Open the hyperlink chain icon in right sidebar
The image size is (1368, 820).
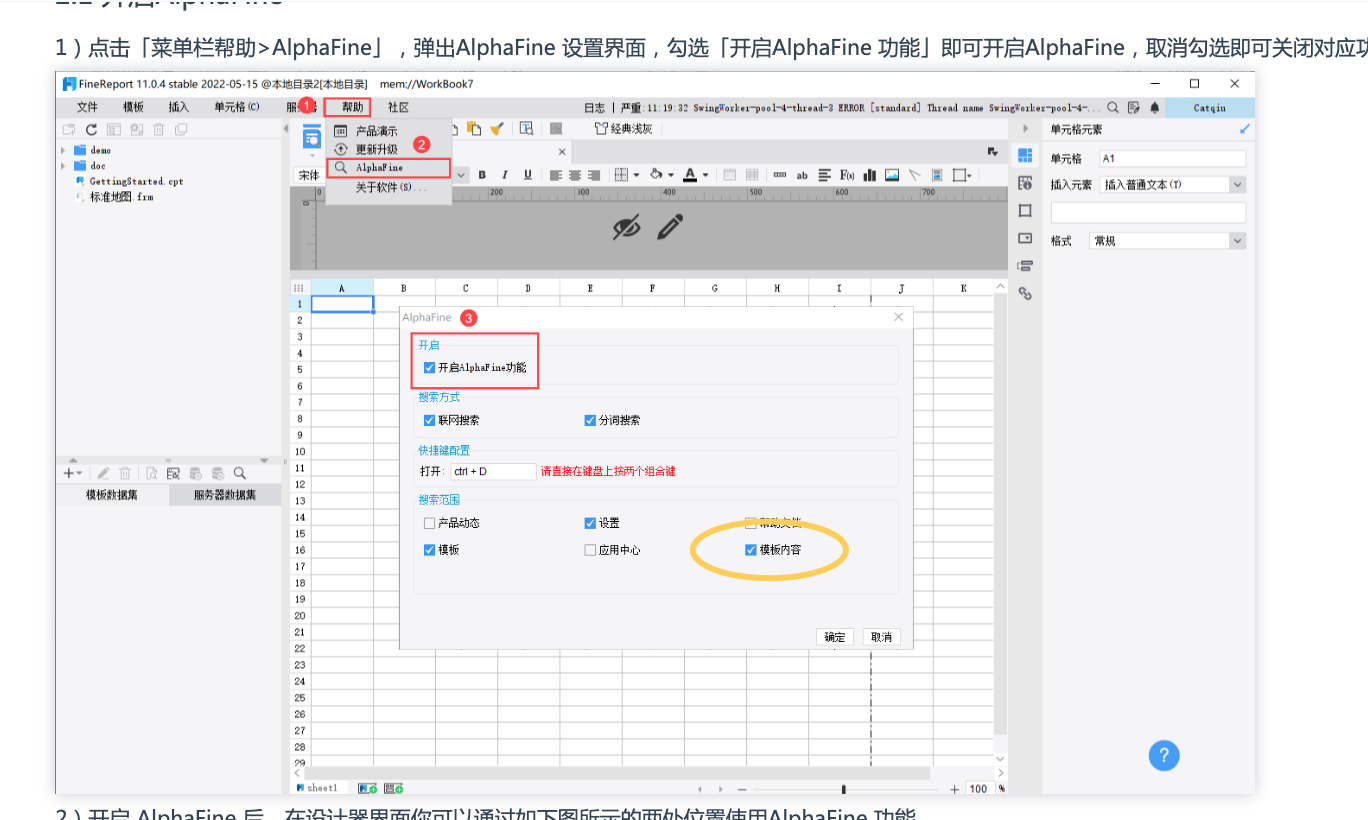point(1025,293)
